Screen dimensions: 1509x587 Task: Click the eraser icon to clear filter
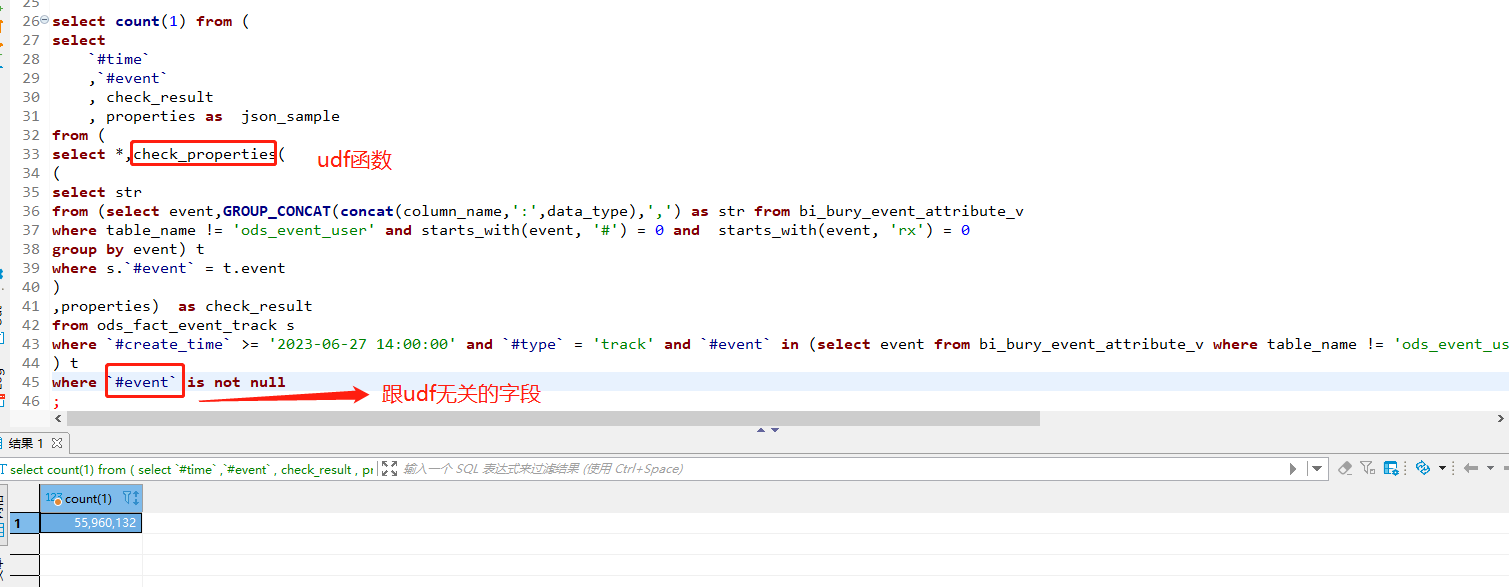[1345, 468]
